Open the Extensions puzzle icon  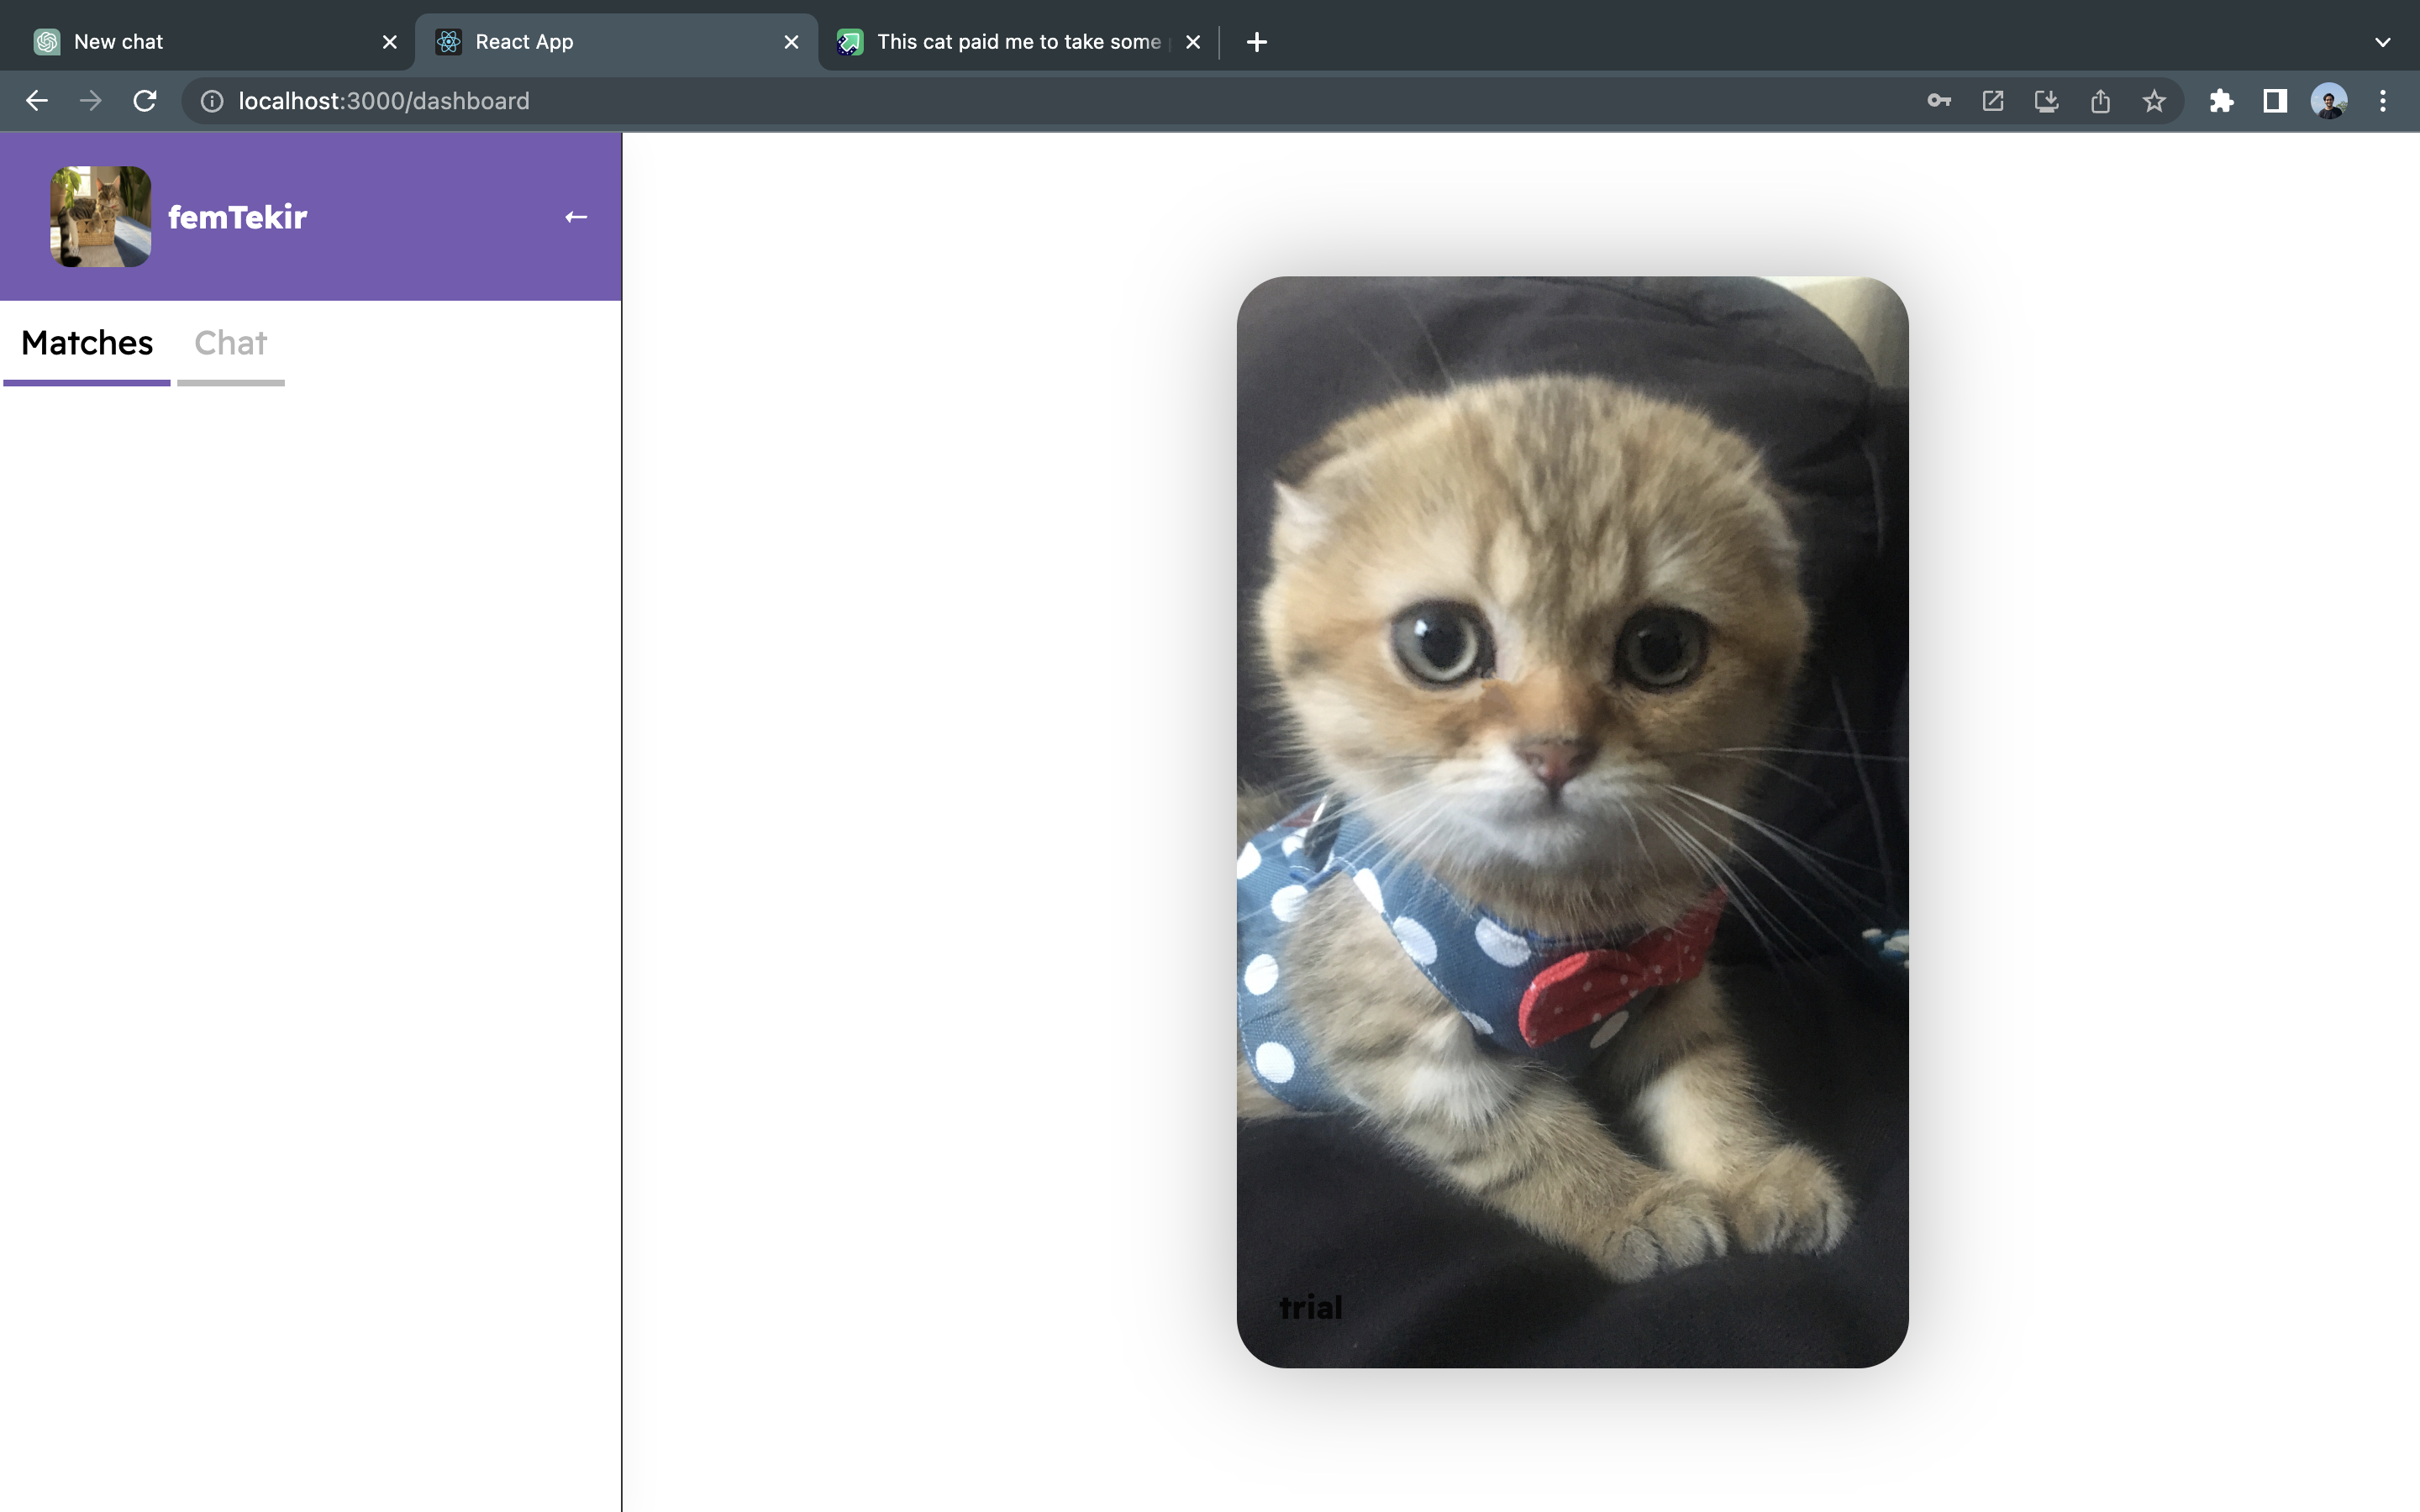pyautogui.click(x=2221, y=101)
